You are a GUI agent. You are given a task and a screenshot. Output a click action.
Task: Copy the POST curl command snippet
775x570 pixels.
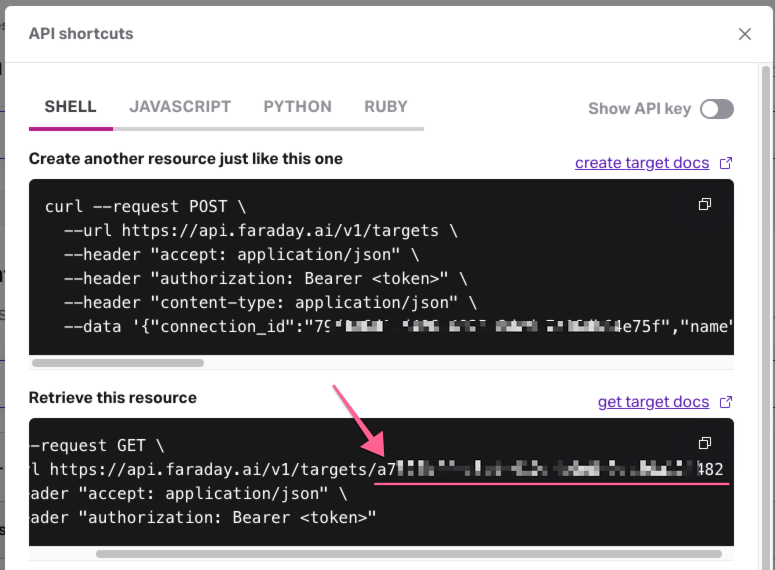coord(705,205)
